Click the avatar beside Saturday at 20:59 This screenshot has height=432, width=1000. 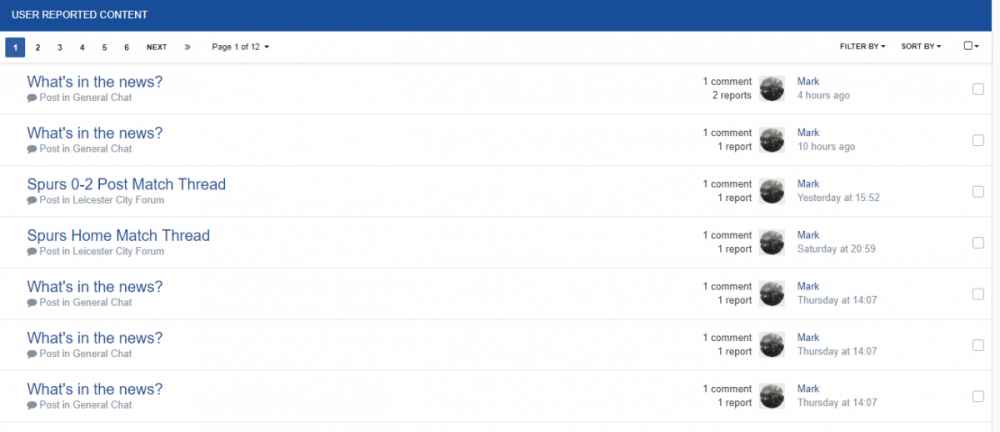(772, 242)
